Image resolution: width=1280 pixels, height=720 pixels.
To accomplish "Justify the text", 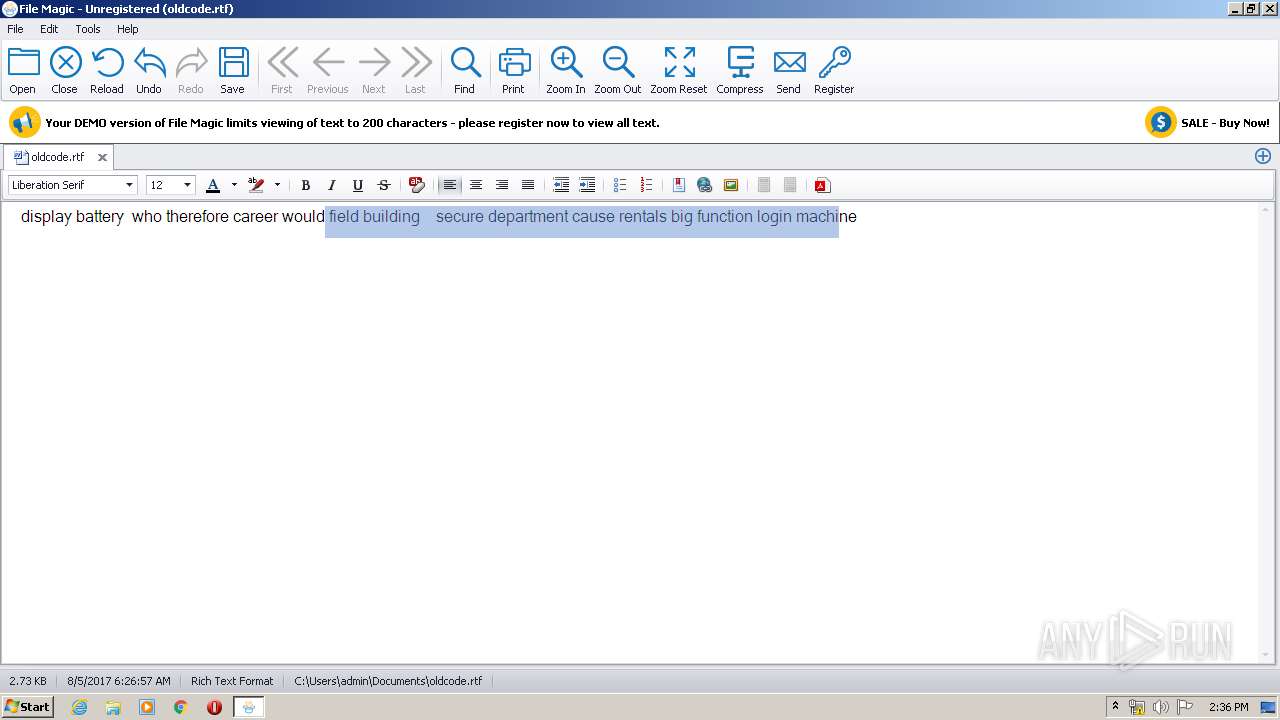I will point(528,185).
